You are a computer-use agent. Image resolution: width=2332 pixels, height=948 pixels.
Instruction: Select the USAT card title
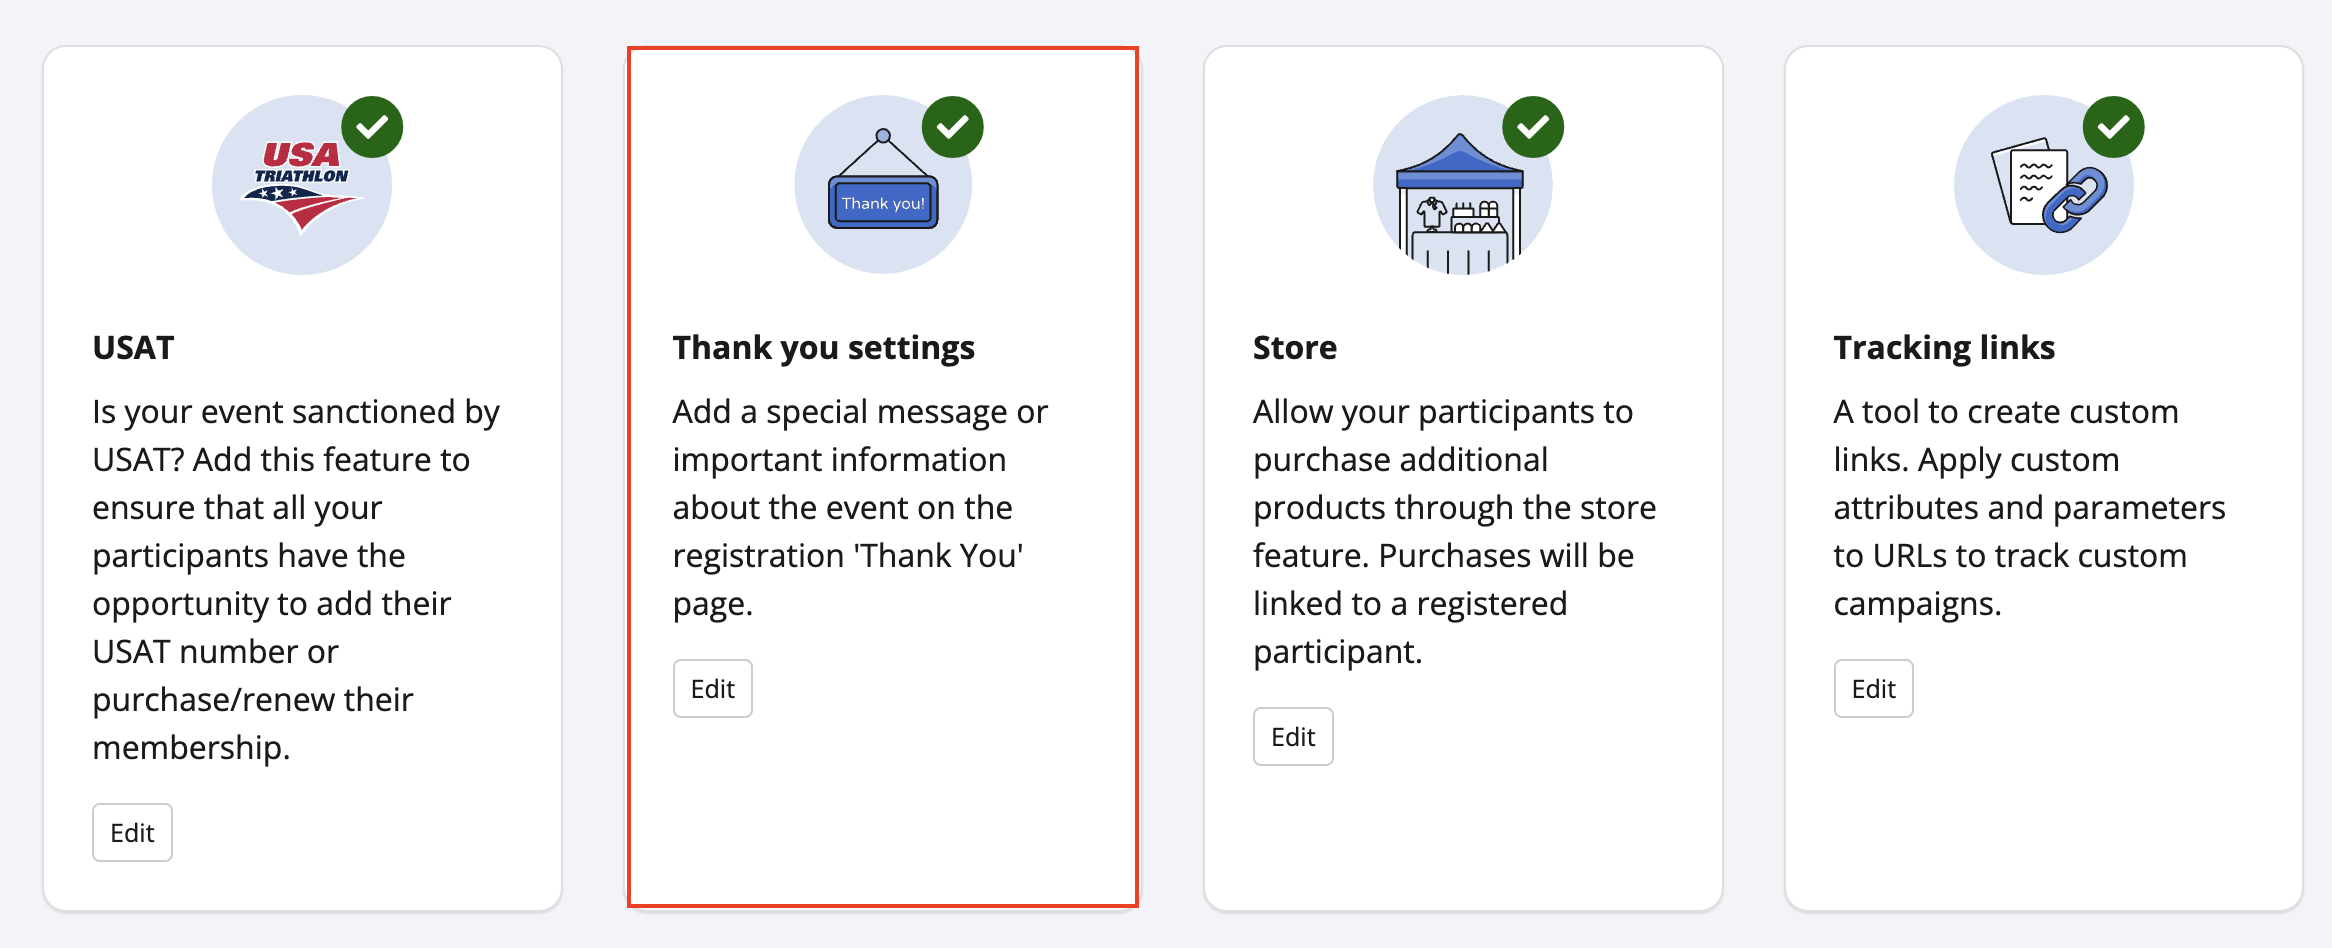[x=134, y=348]
